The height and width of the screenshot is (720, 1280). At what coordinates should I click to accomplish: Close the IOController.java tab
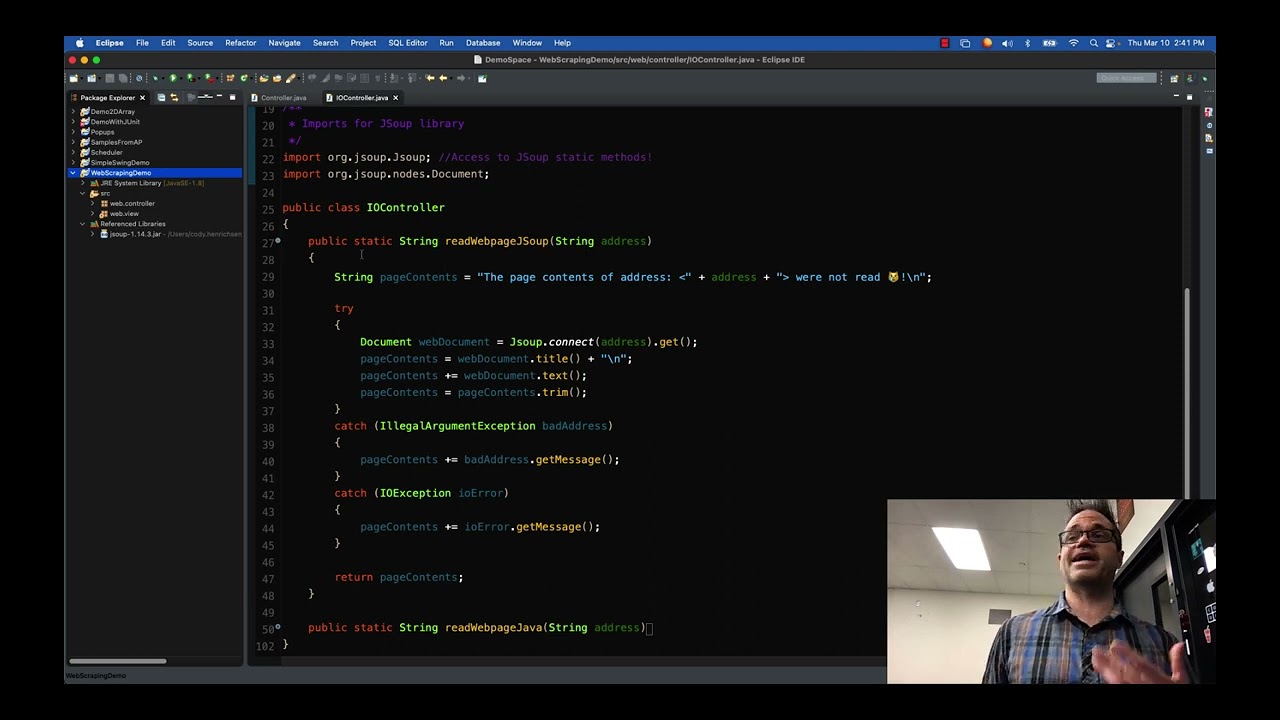pos(395,98)
